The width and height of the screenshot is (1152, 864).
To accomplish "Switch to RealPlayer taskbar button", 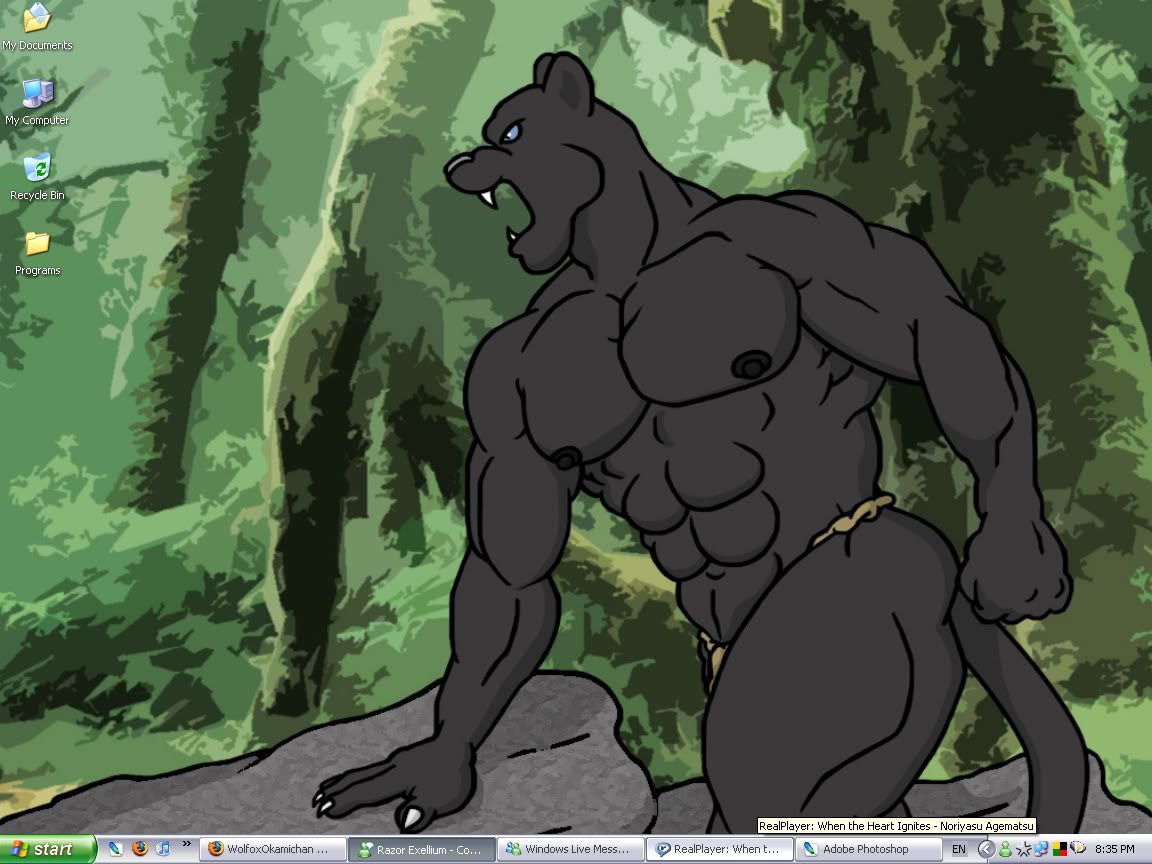I will pos(720,849).
